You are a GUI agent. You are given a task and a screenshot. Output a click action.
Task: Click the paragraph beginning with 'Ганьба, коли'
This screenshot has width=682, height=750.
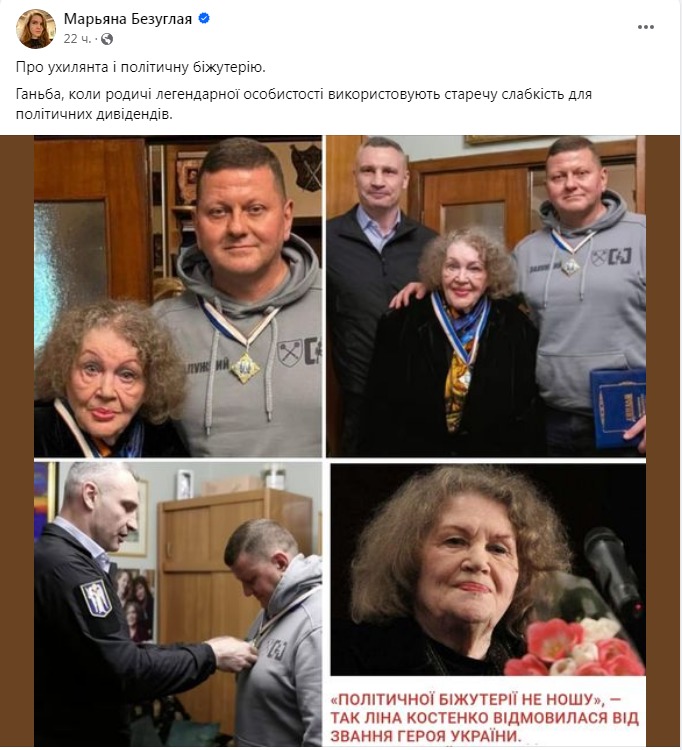(304, 104)
